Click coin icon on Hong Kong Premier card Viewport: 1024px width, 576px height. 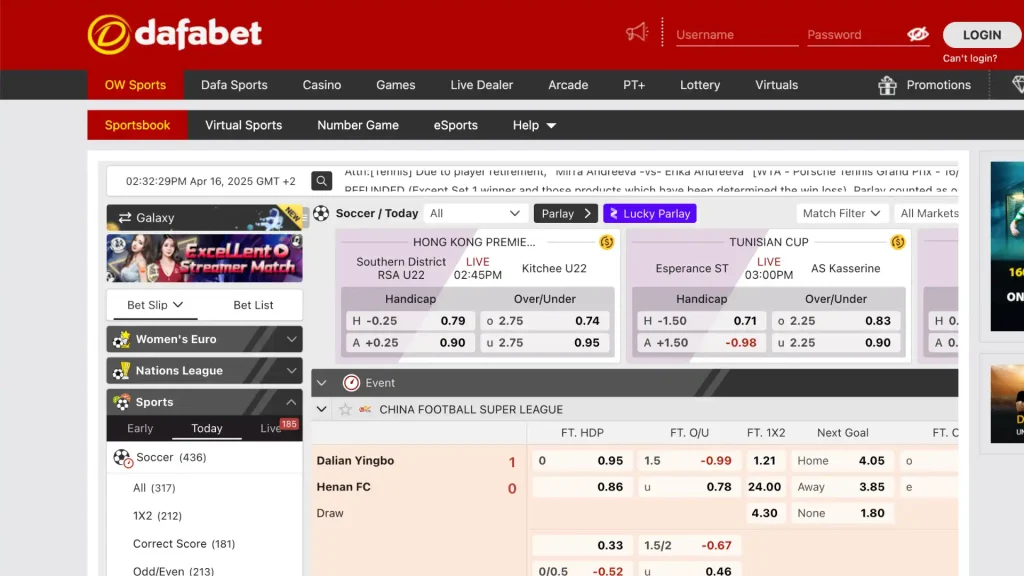click(x=607, y=242)
